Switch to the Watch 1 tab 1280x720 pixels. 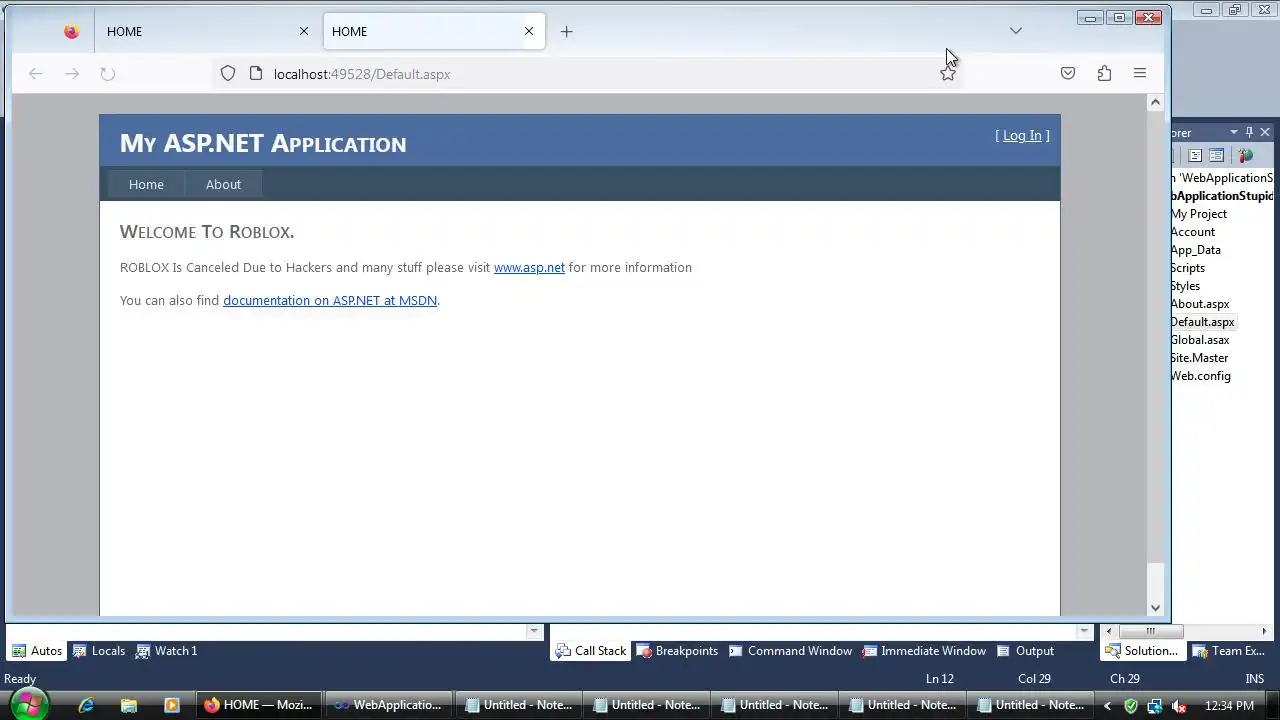click(166, 651)
